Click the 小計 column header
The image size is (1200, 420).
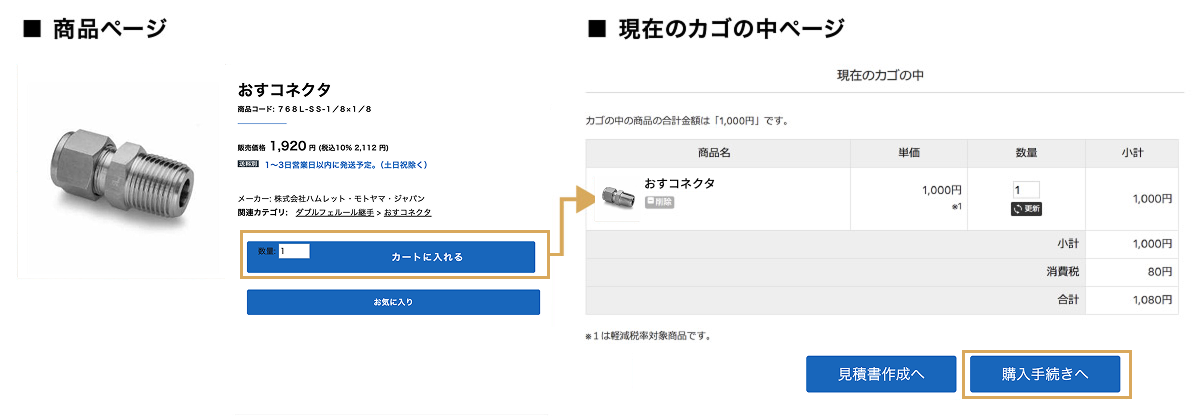[1132, 153]
